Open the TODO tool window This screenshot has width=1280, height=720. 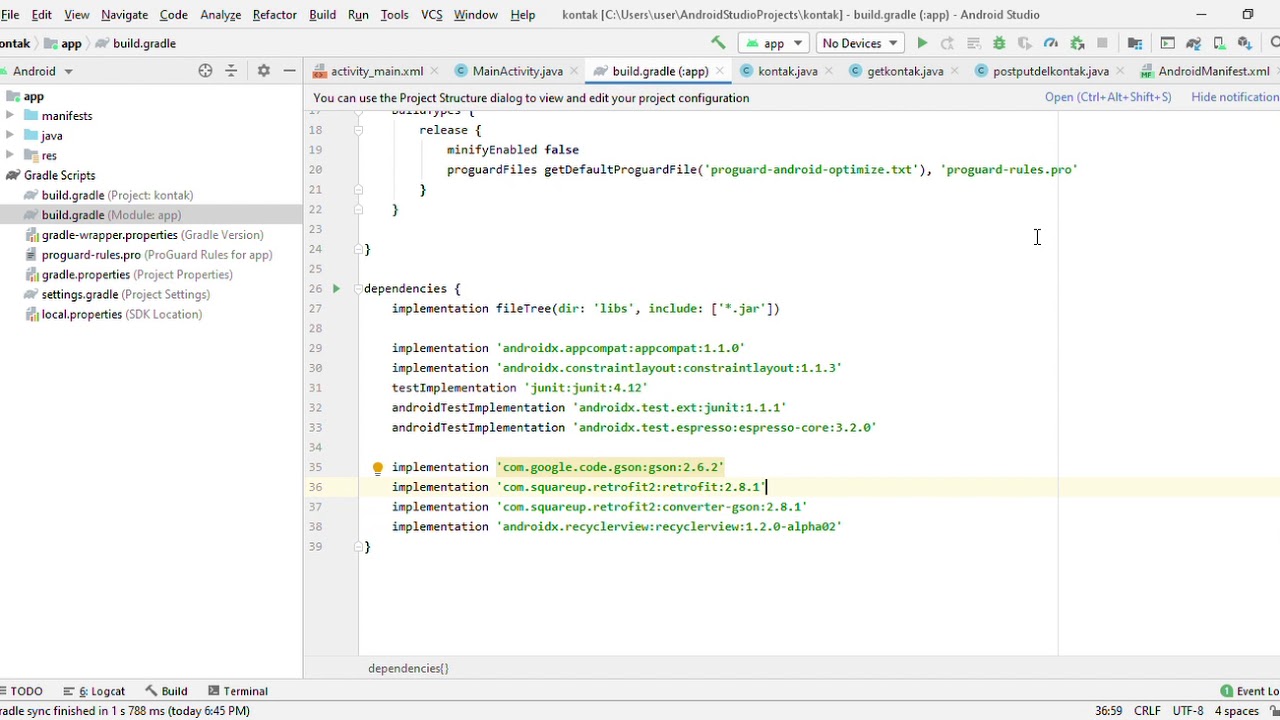coord(22,691)
